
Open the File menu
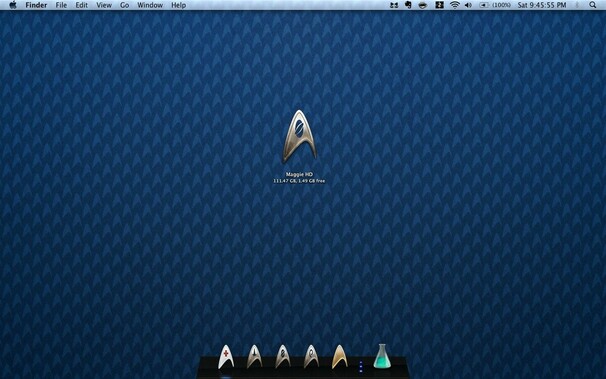[x=61, y=5]
